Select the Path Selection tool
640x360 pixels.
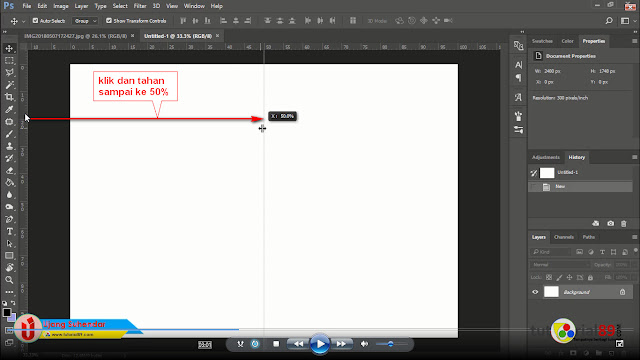(9, 244)
